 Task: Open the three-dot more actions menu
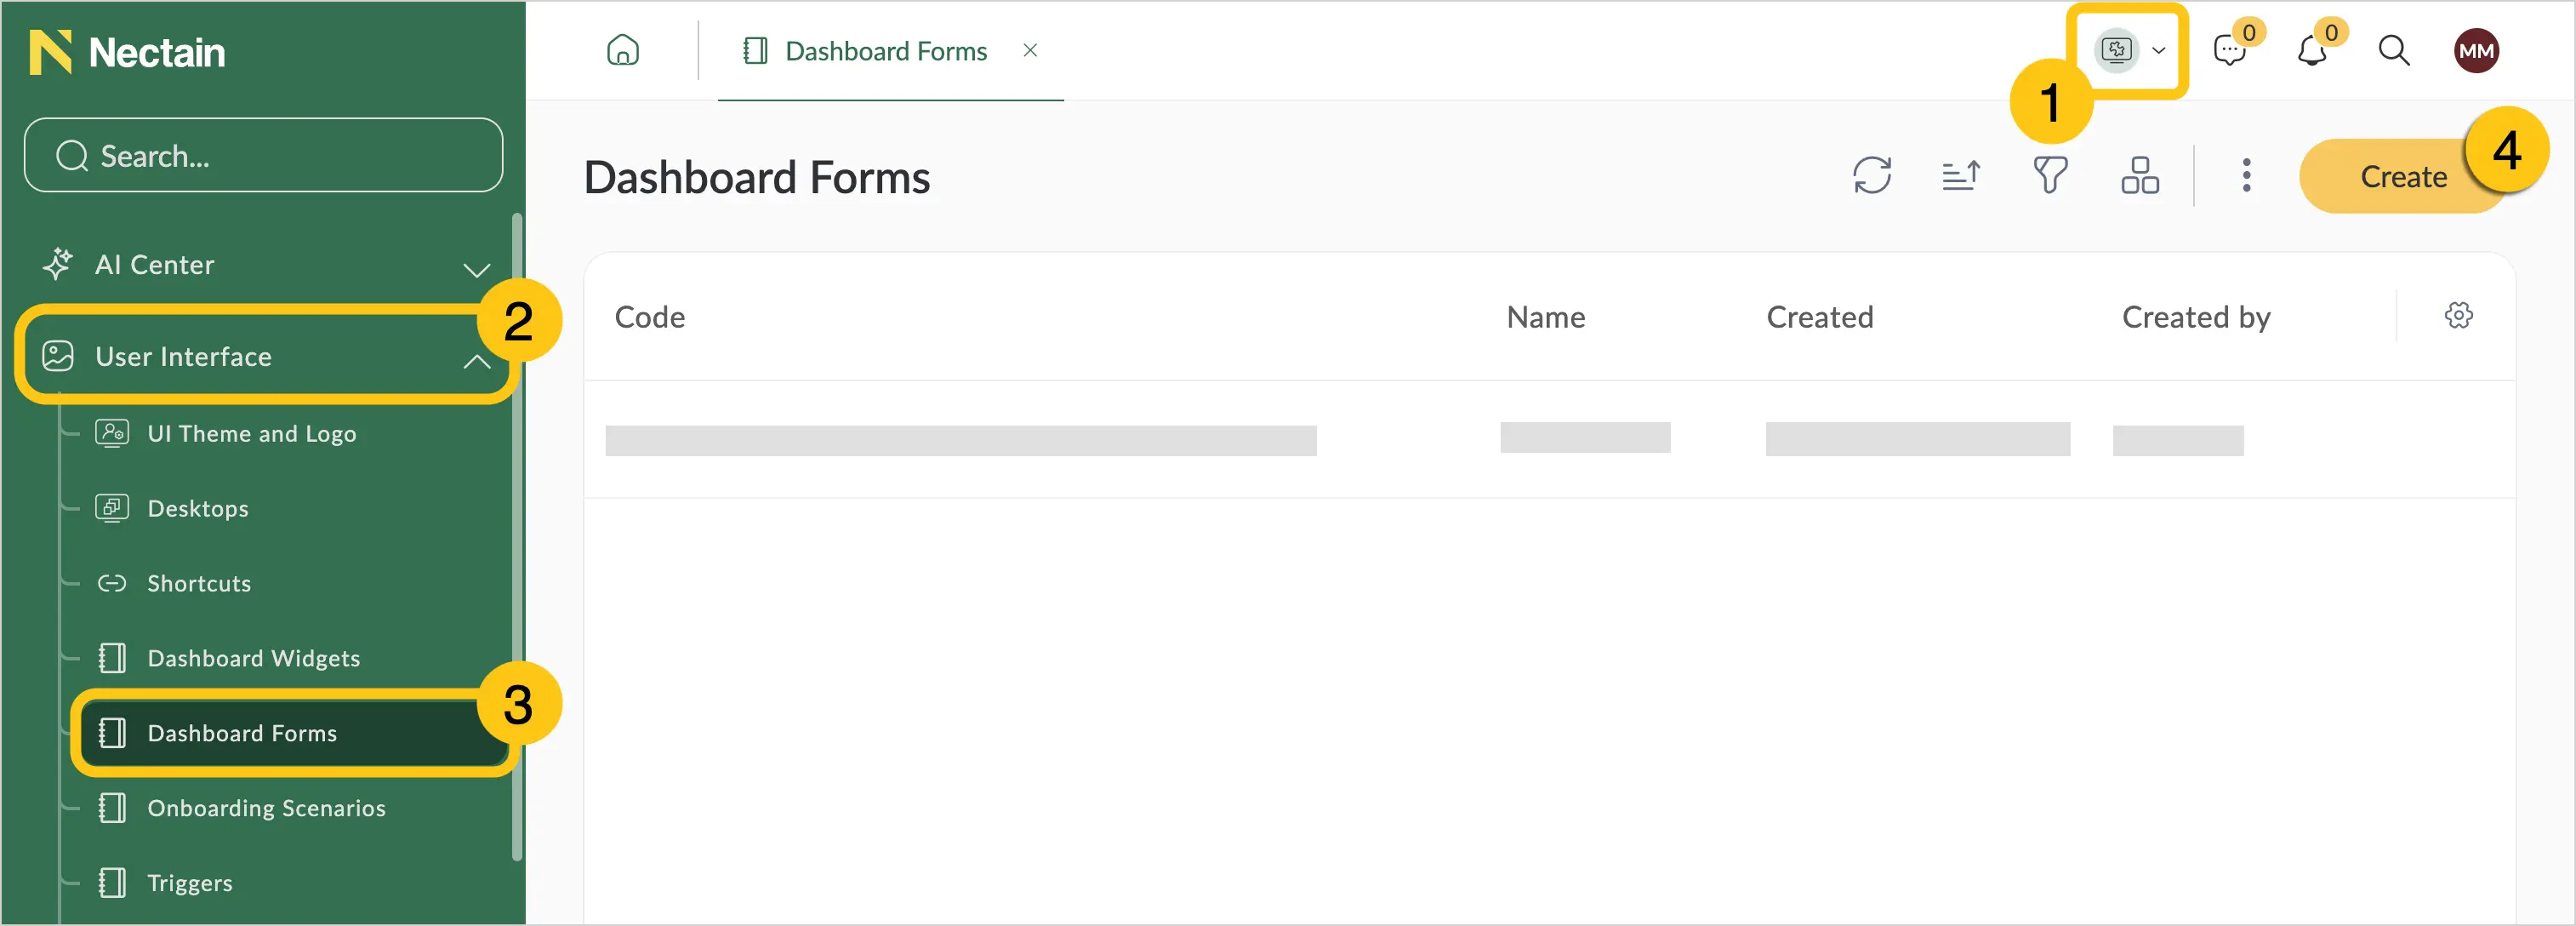pos(2246,176)
